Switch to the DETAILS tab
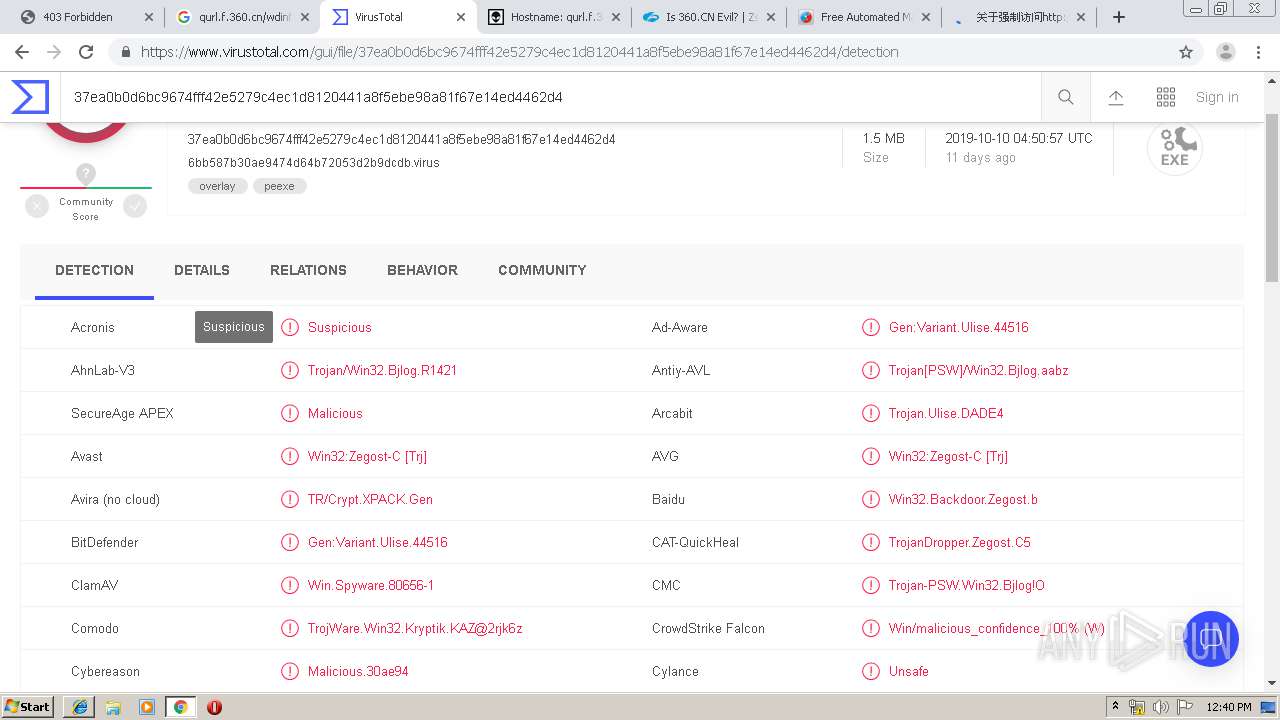The image size is (1280, 720). click(x=202, y=270)
